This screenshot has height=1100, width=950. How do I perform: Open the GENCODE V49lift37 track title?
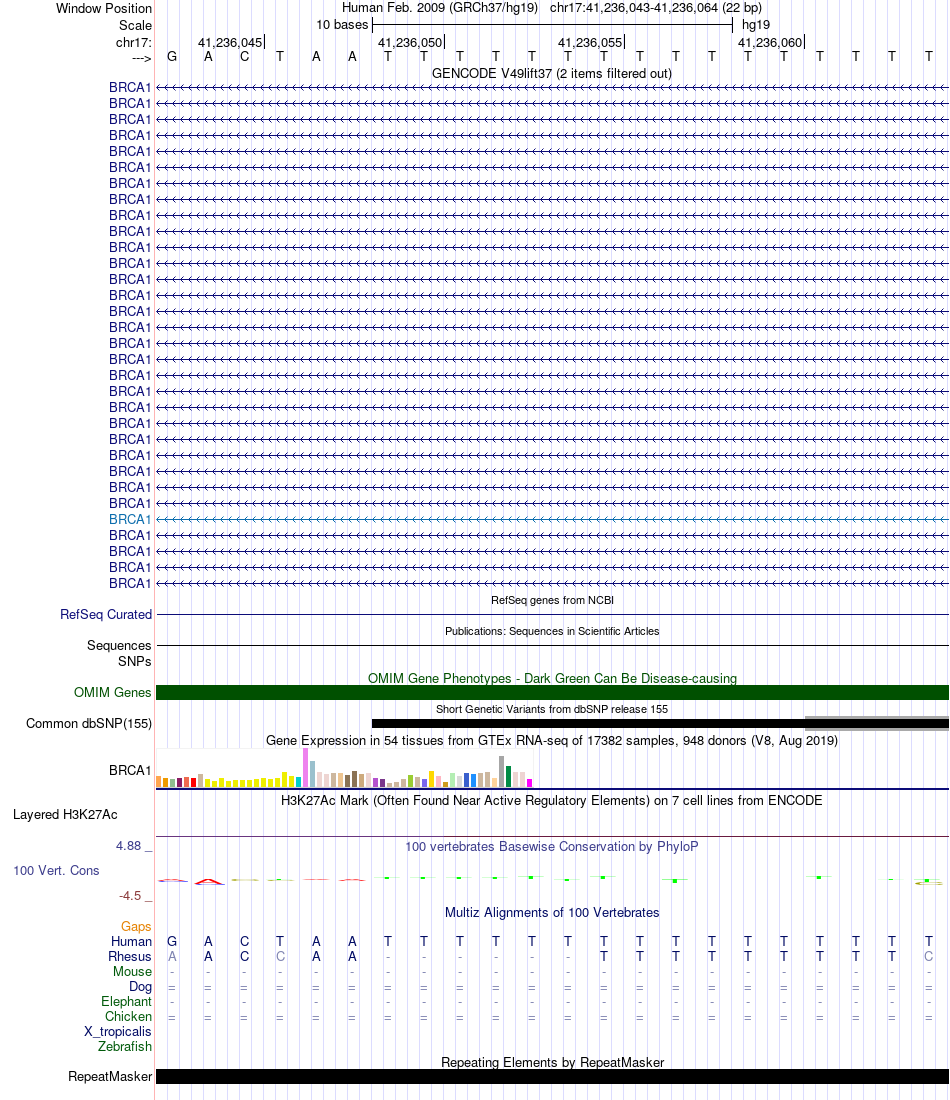pyautogui.click(x=551, y=74)
